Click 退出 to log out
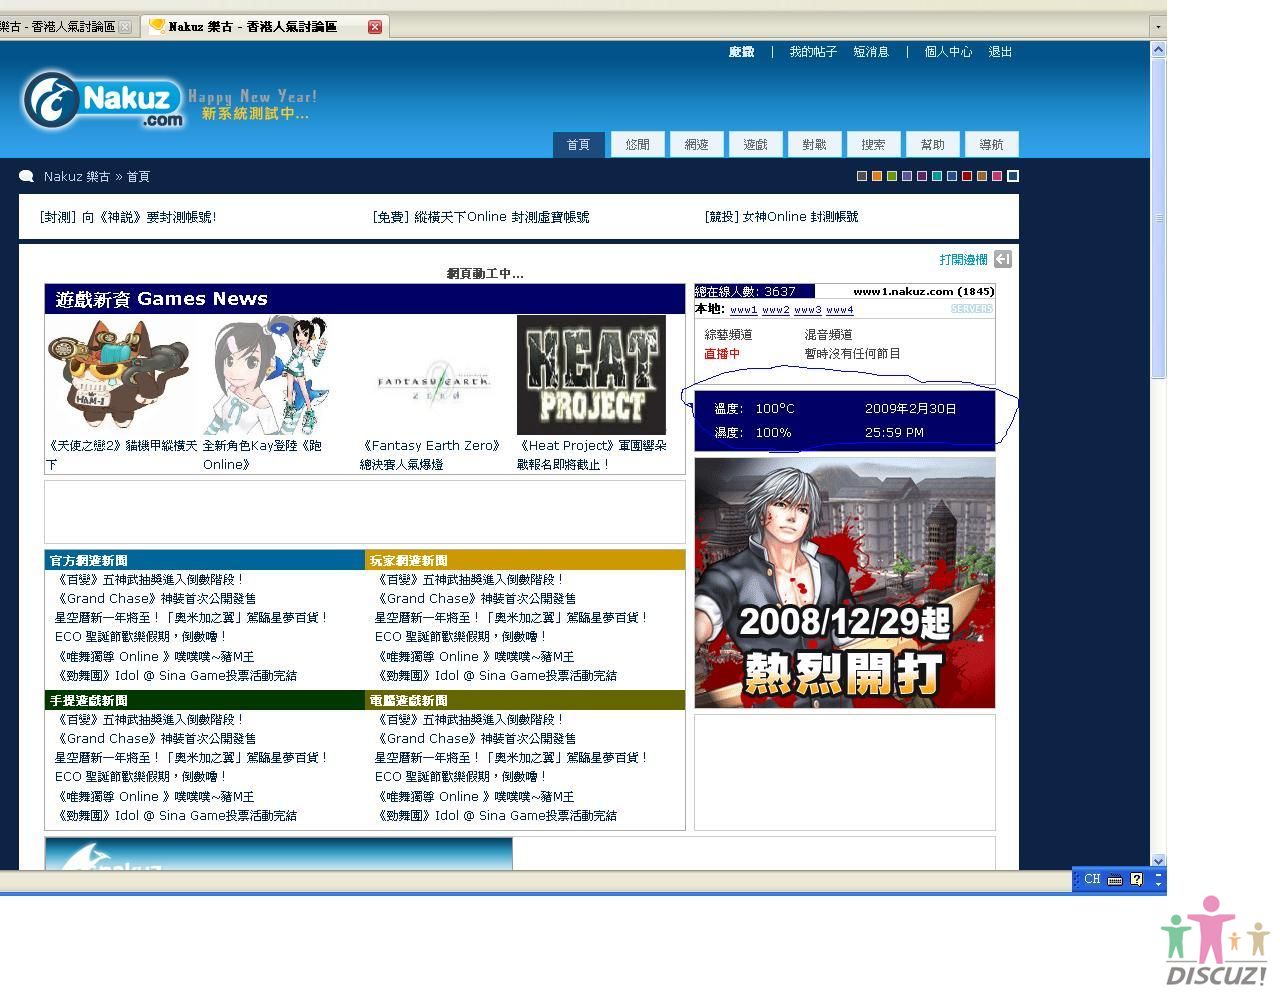 pyautogui.click(x=1000, y=52)
